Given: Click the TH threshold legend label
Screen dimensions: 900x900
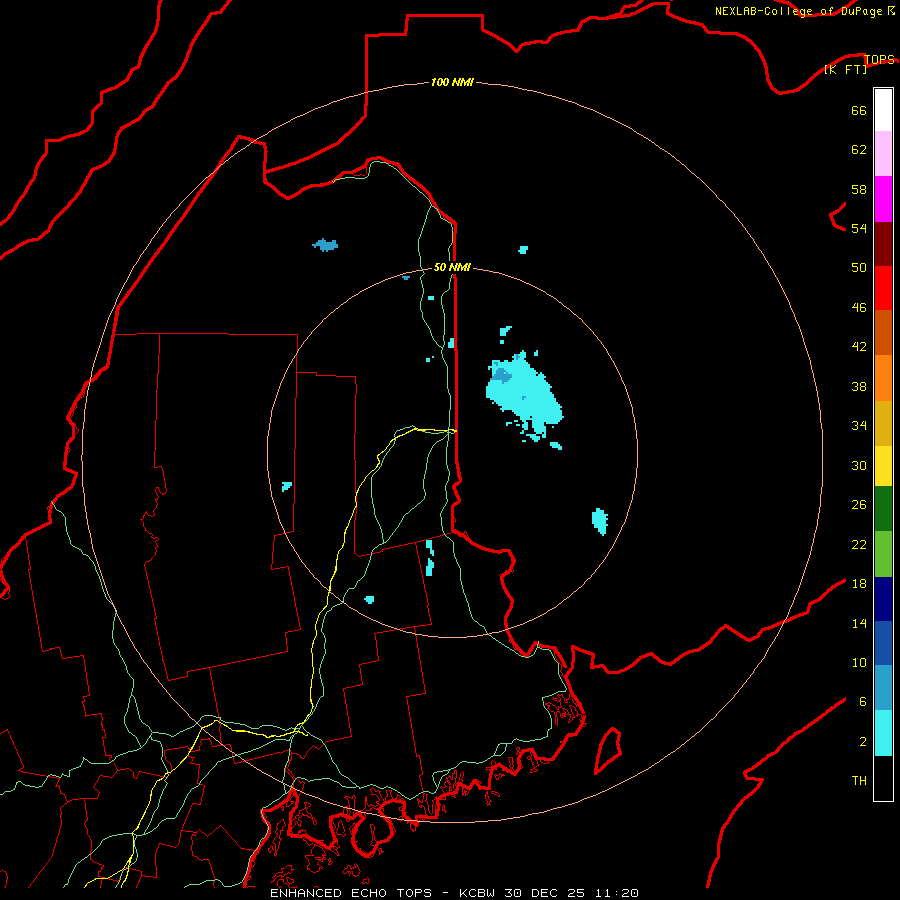Looking at the screenshot, I should coord(859,780).
